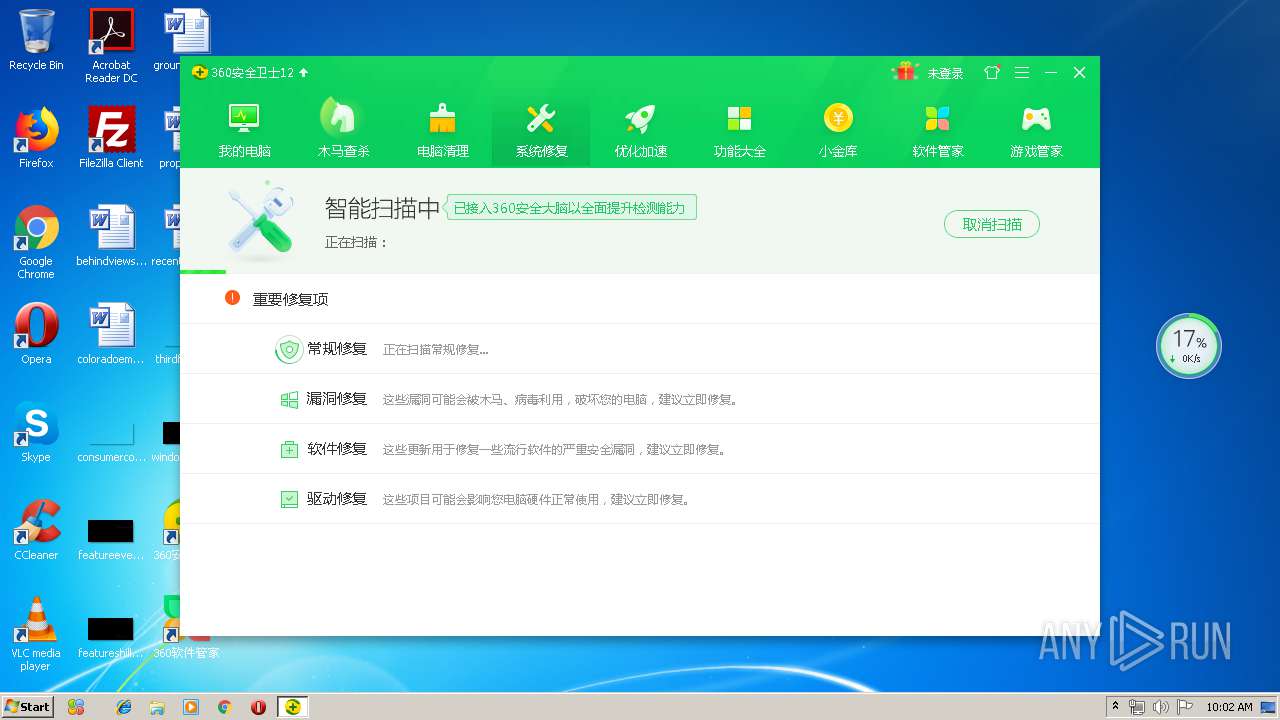Screen dimensions: 1280x720
Task: Open 游戏管家 game manager tab
Action: click(1036, 129)
